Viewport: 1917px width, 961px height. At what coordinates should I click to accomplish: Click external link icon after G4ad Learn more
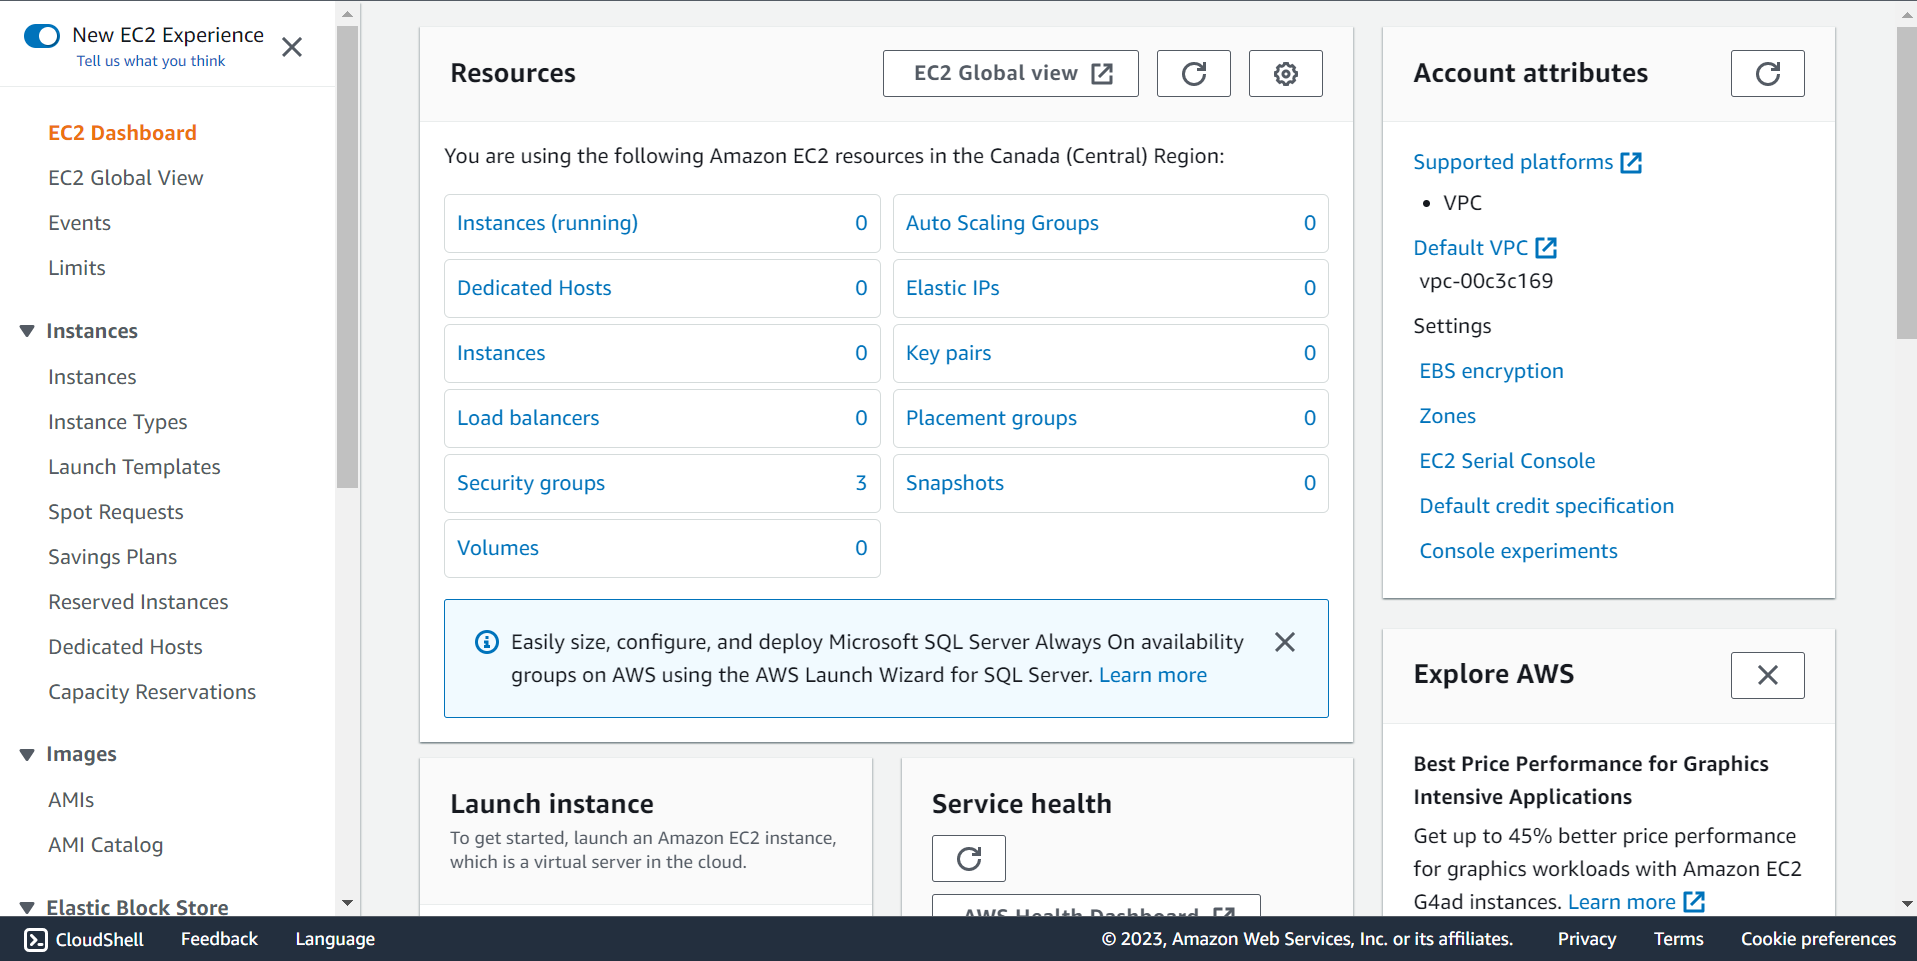(x=1694, y=902)
